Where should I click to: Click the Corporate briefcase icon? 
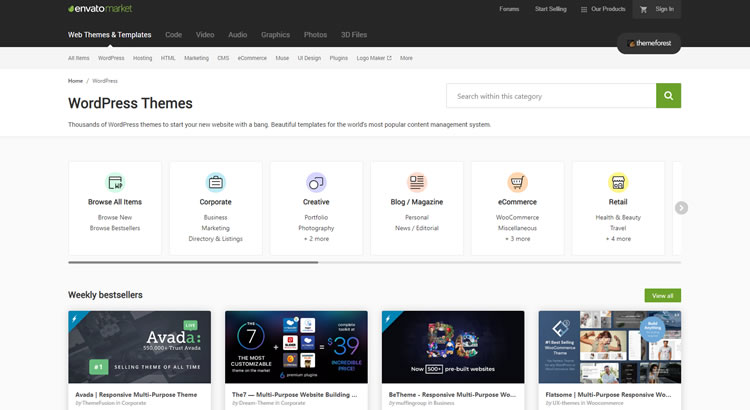click(x=216, y=182)
